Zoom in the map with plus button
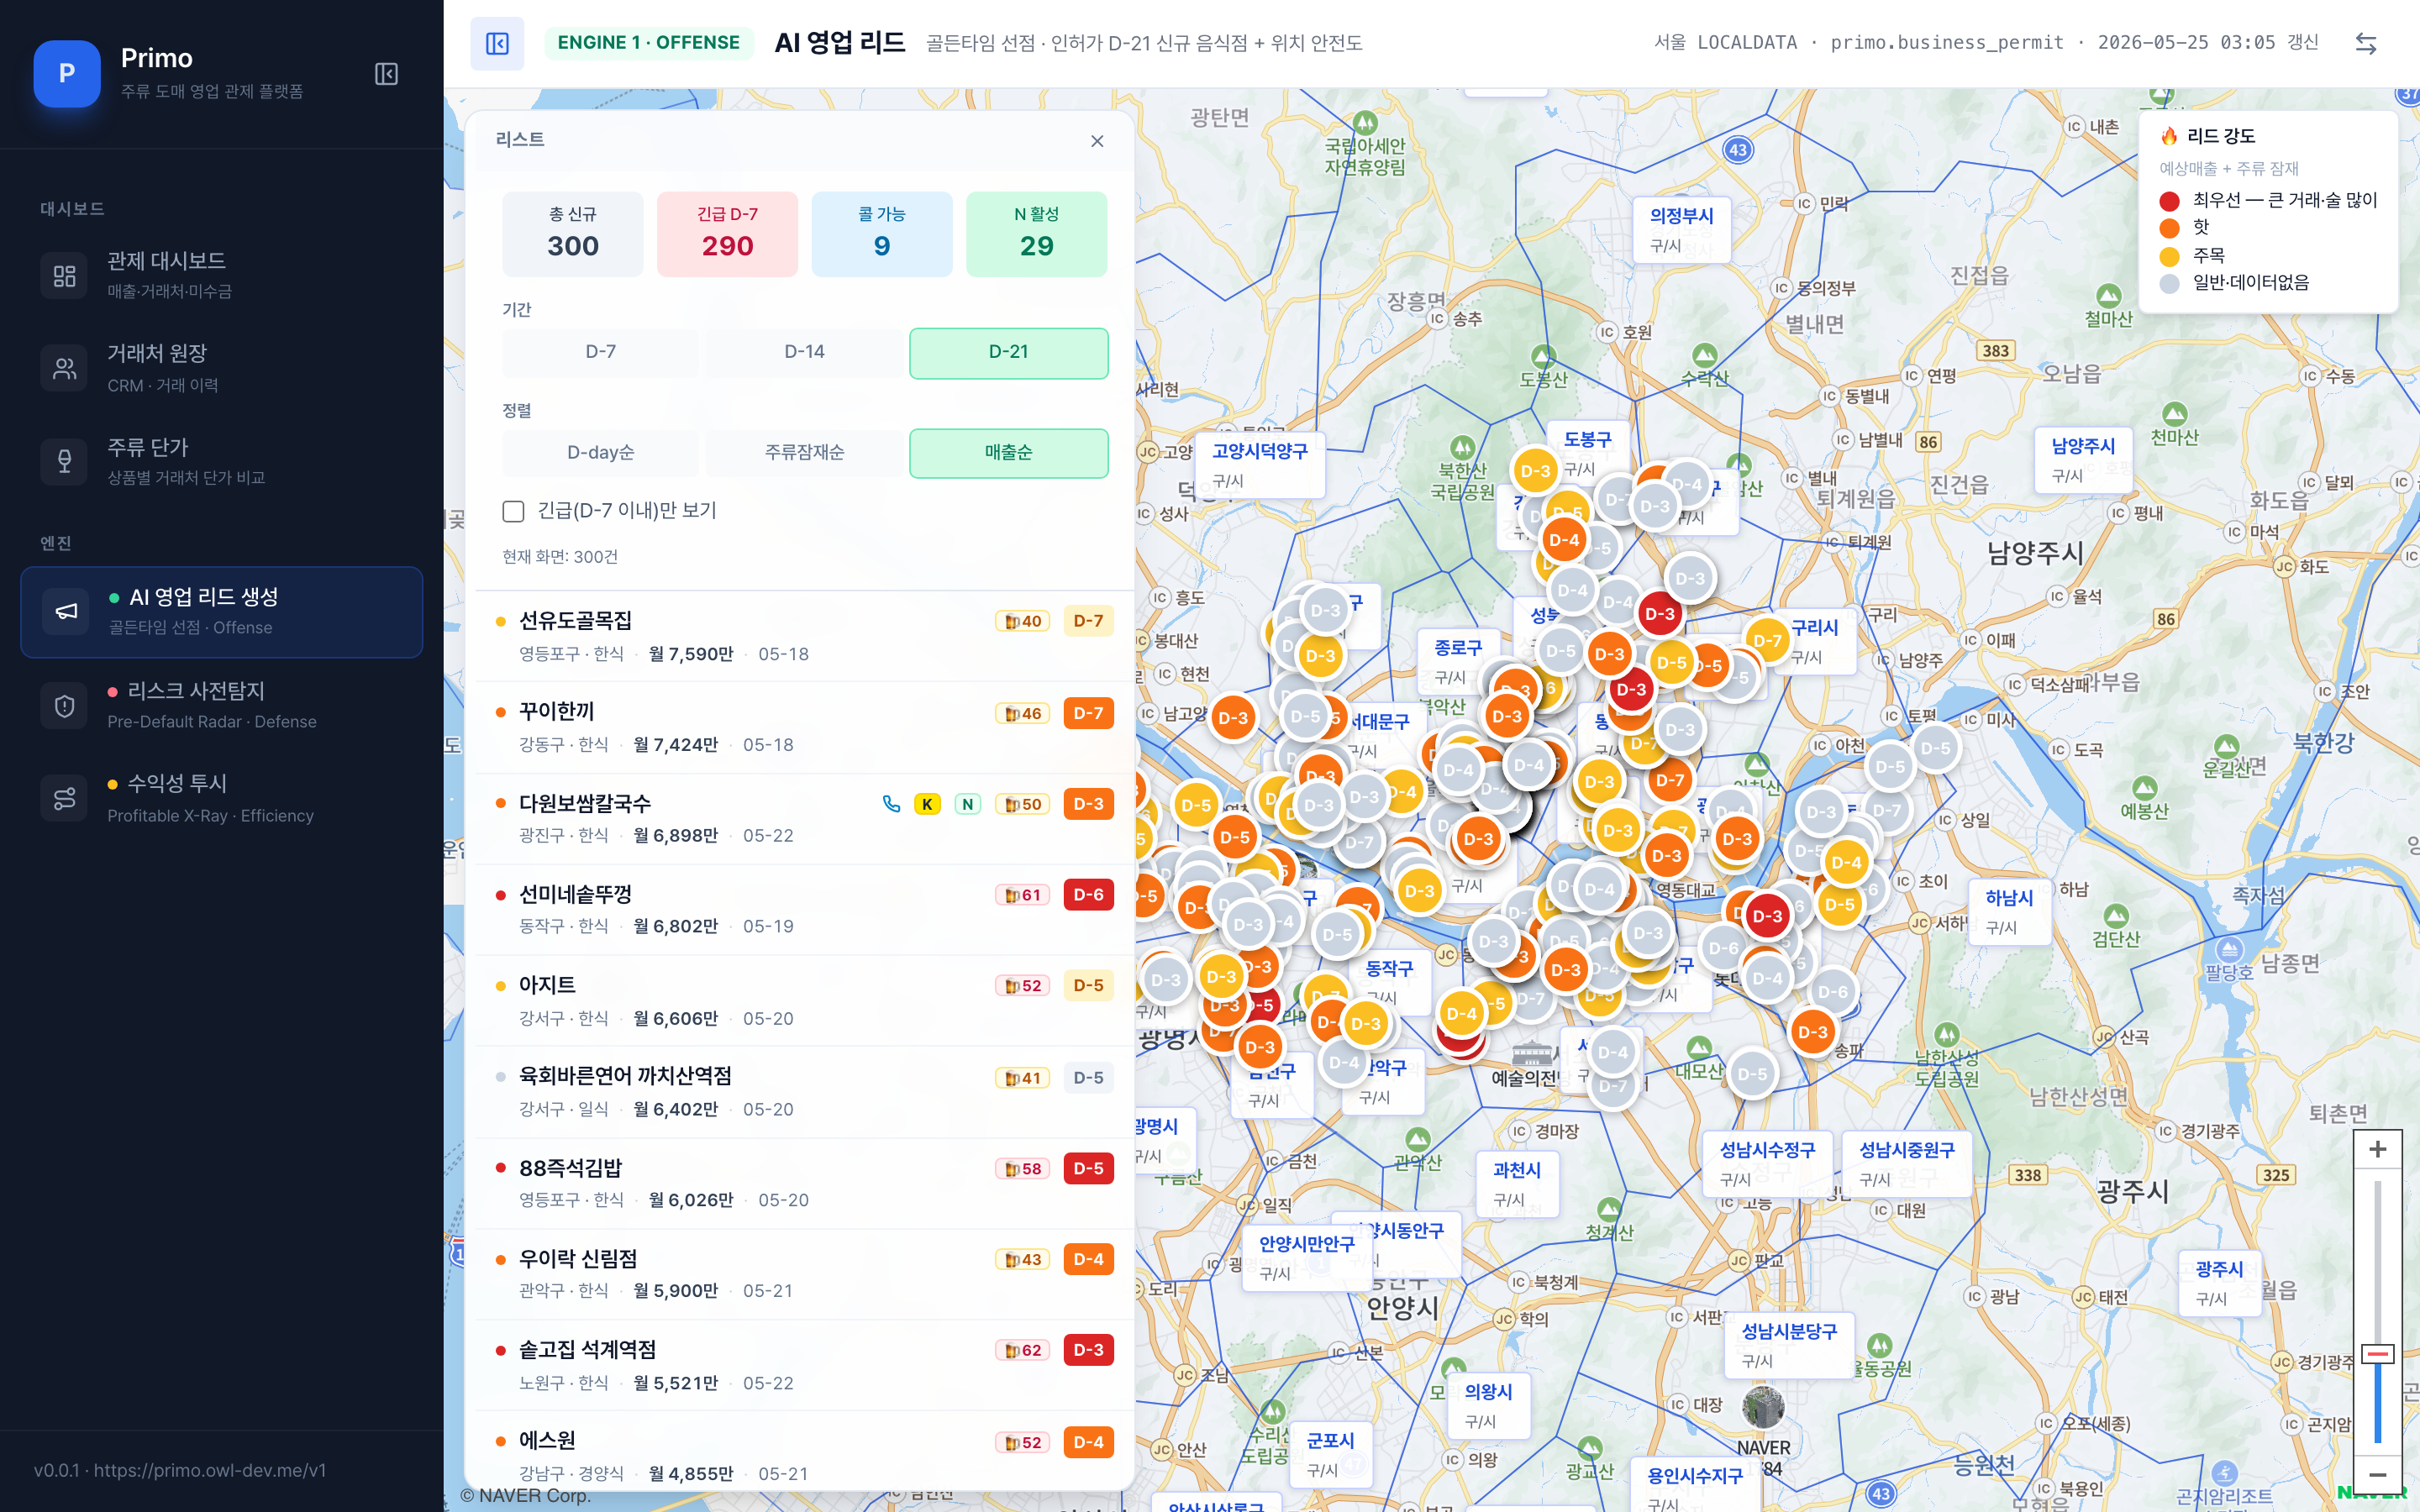The image size is (2420, 1512). pos(2377,1150)
